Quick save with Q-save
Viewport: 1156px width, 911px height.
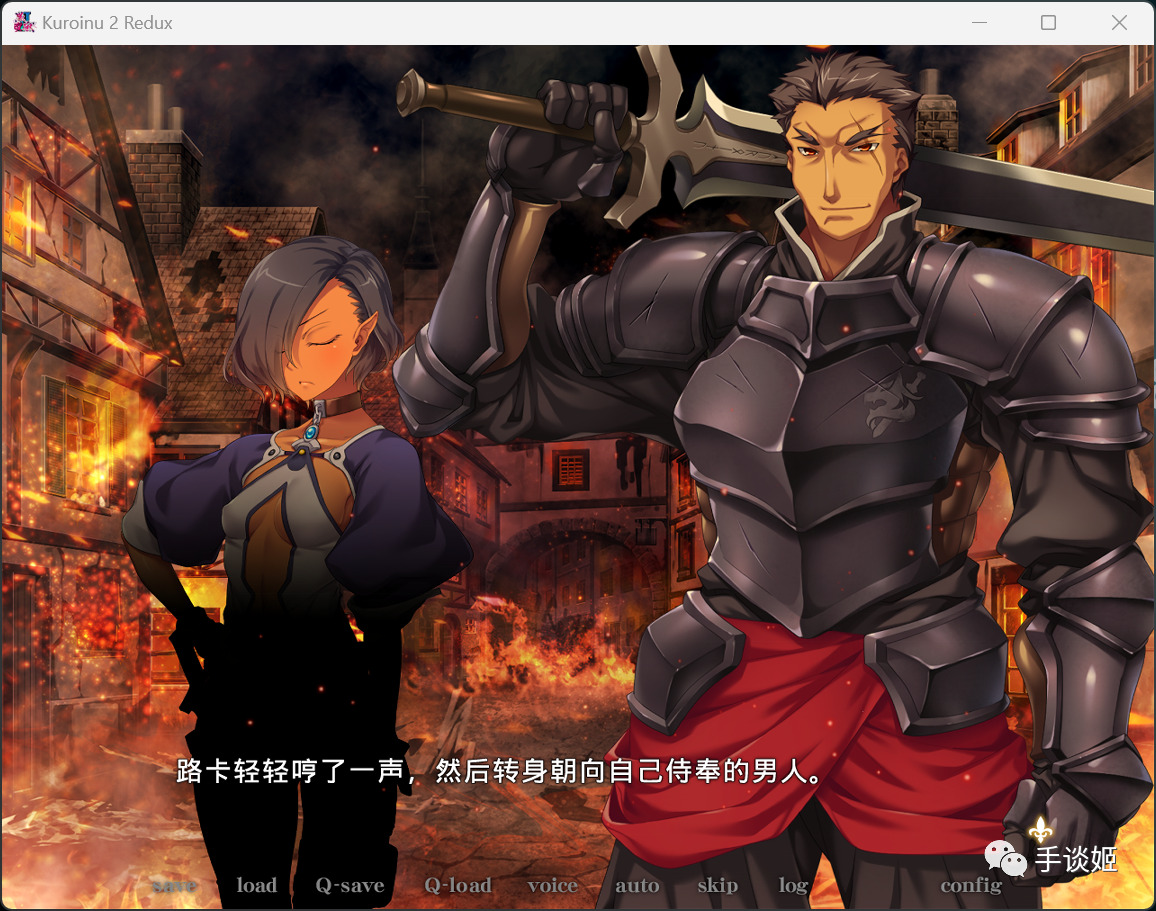click(349, 885)
